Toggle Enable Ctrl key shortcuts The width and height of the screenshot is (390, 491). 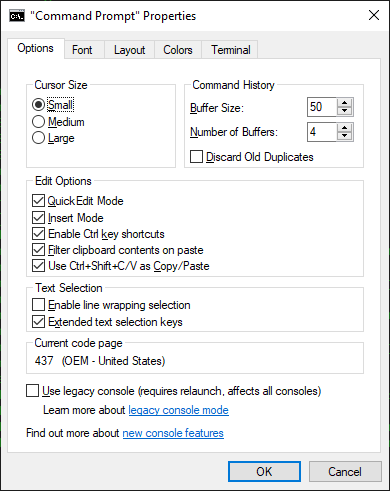pyautogui.click(x=38, y=234)
